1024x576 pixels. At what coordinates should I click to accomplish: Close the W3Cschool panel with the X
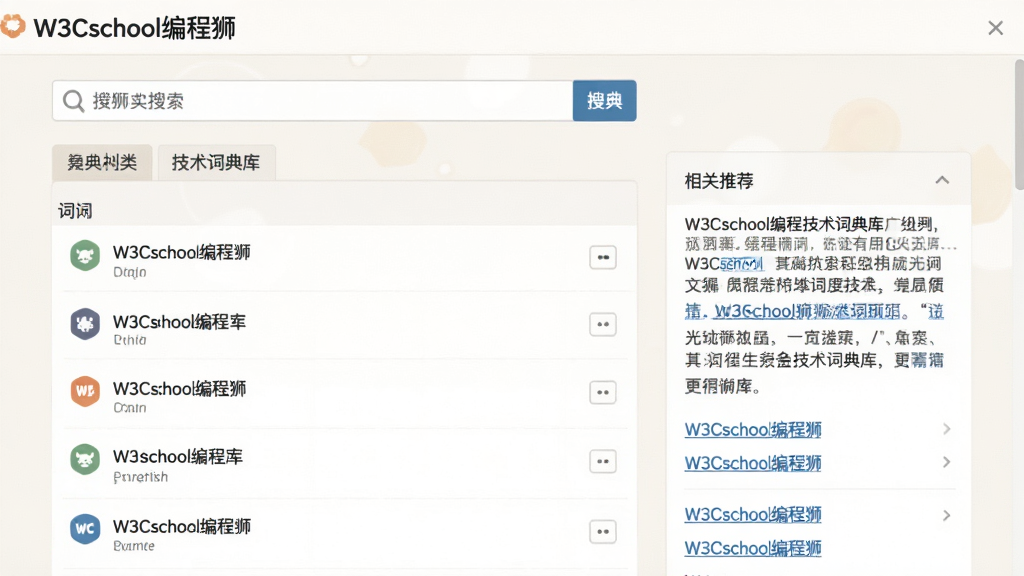coord(995,28)
